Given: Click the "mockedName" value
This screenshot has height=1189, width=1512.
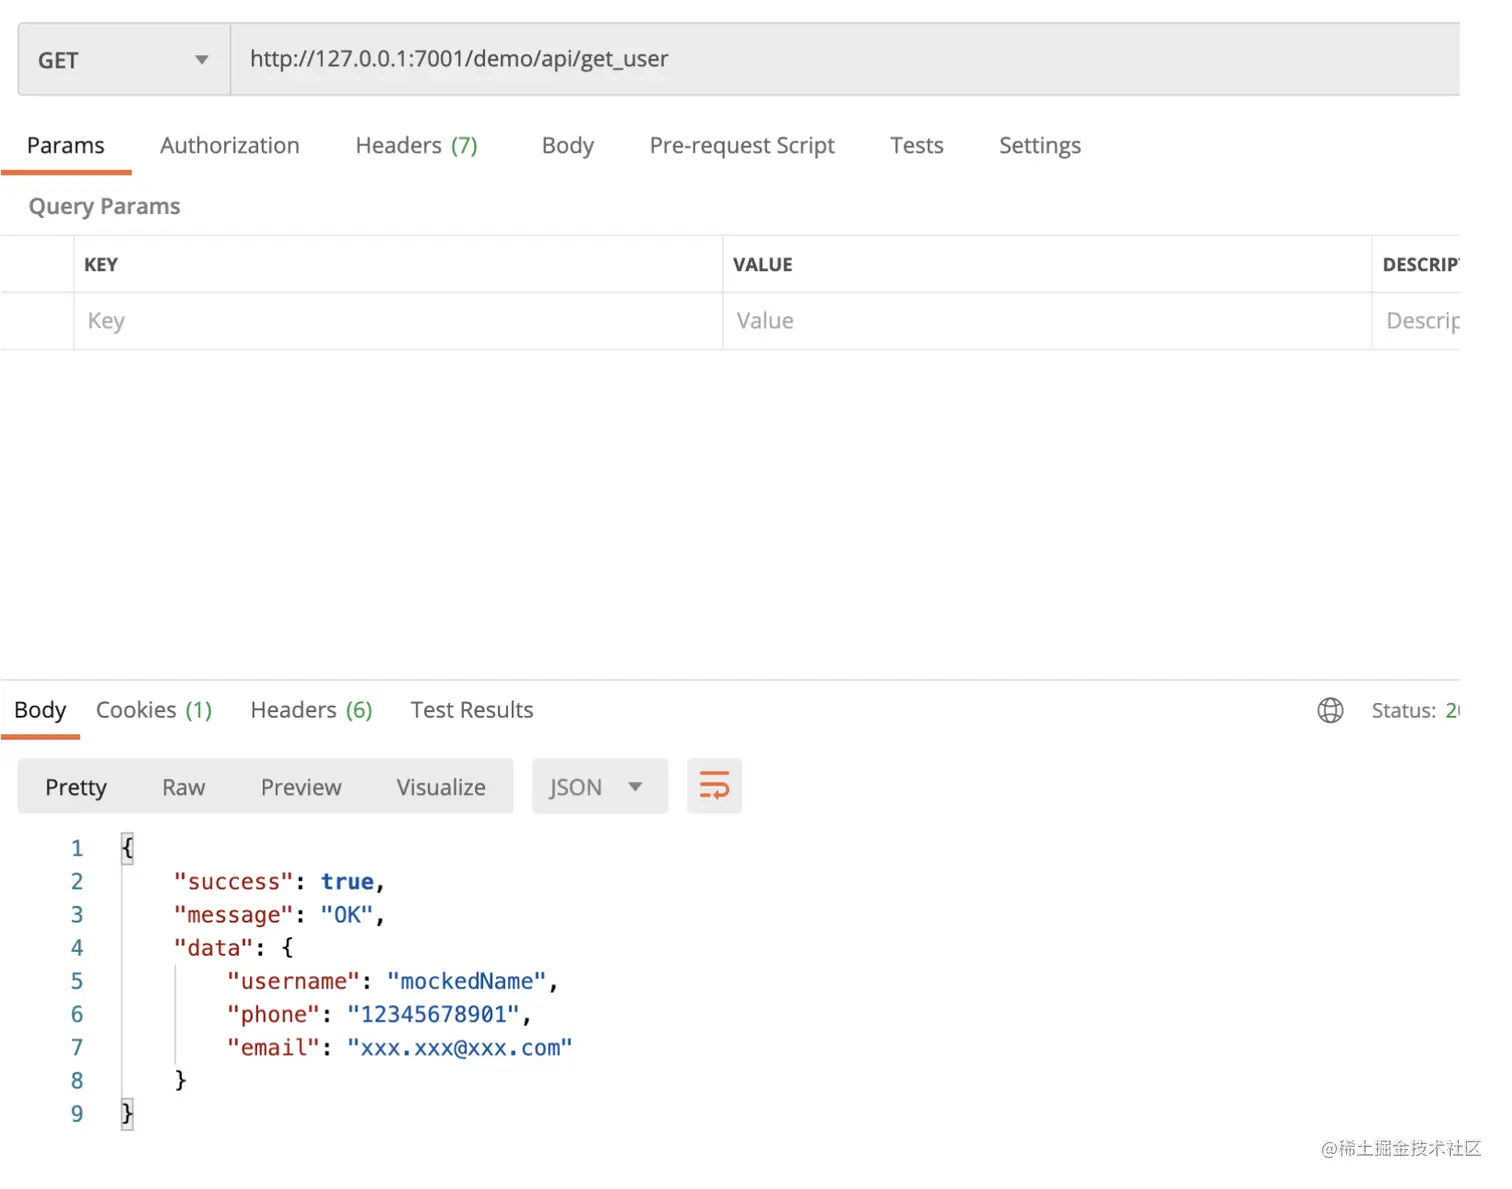Looking at the screenshot, I should click(467, 982).
